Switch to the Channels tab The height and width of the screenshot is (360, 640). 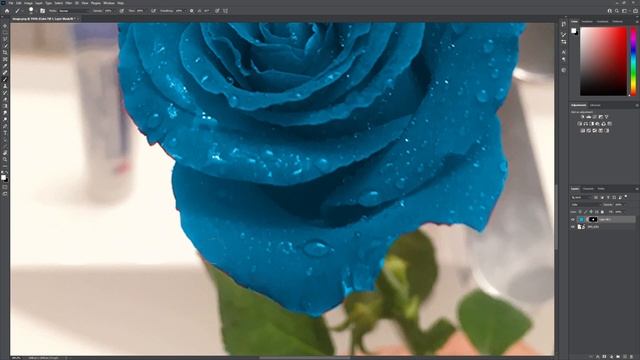click(x=588, y=189)
